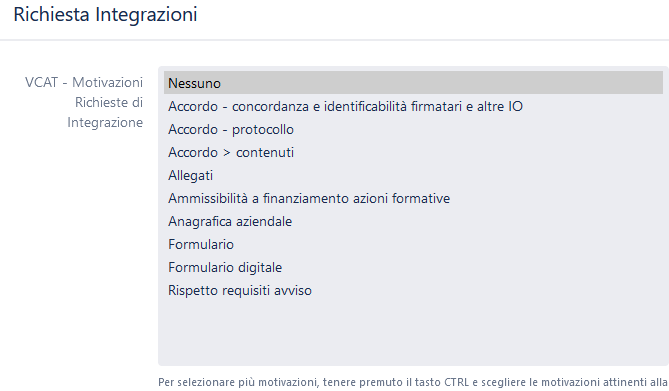This screenshot has height=391, width=669.
Task: Pick the Accordo > contenuti entry
Action: 413,152
